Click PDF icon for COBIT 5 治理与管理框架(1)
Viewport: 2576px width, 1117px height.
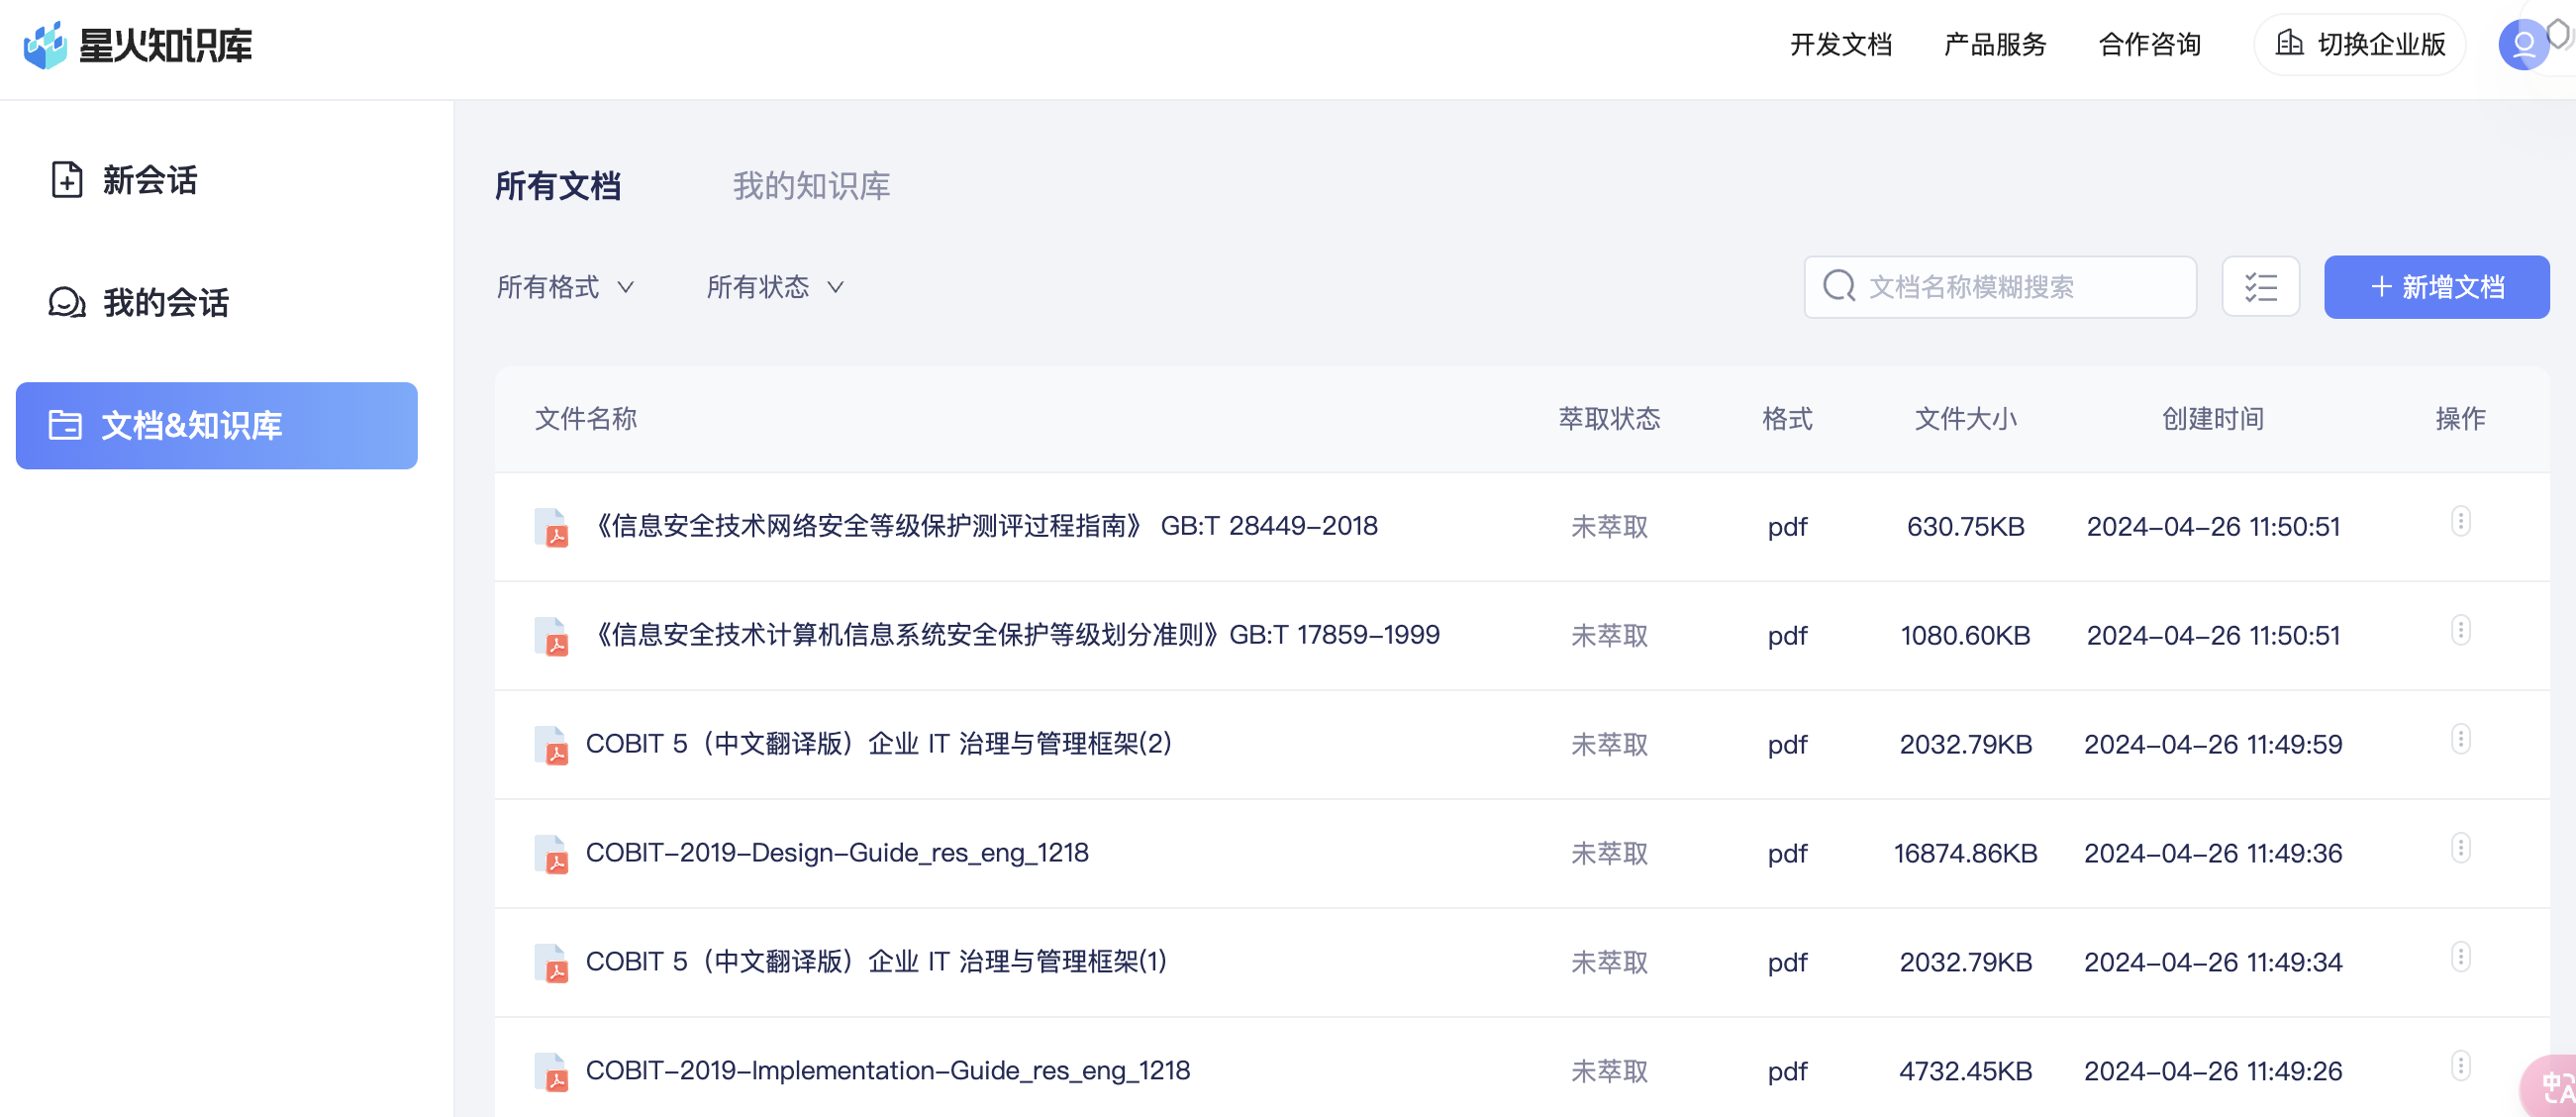coord(552,963)
